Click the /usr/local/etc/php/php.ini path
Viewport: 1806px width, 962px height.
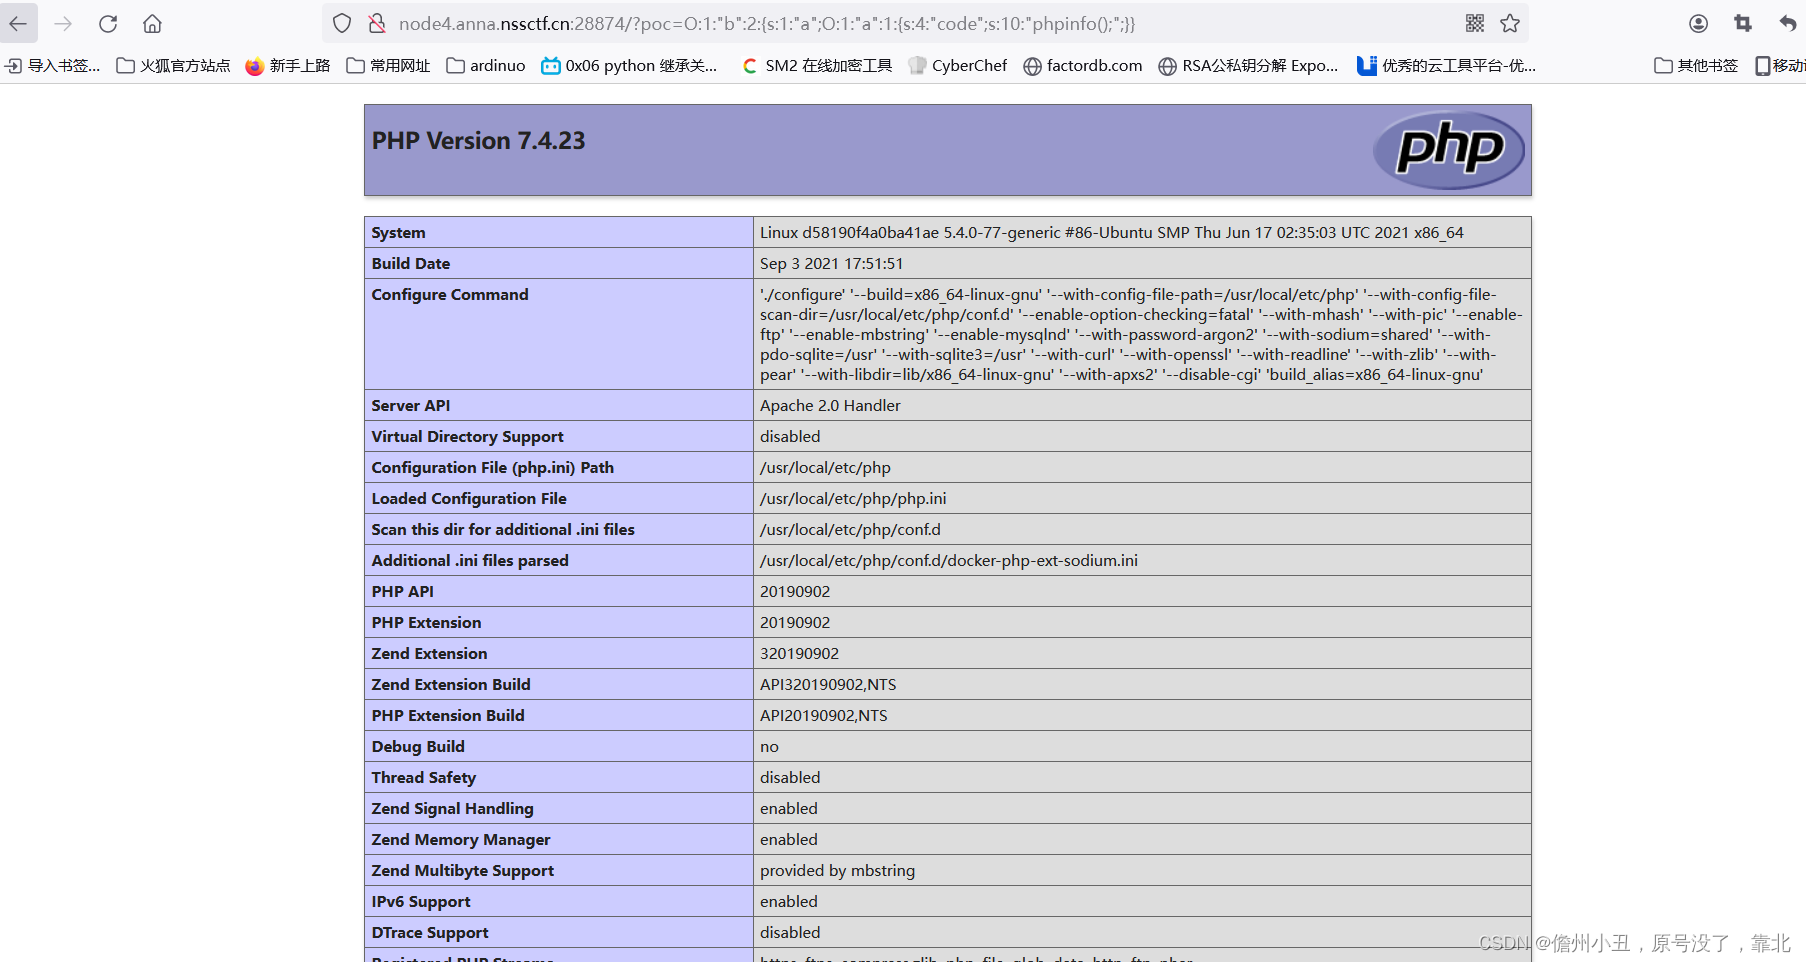pos(853,498)
